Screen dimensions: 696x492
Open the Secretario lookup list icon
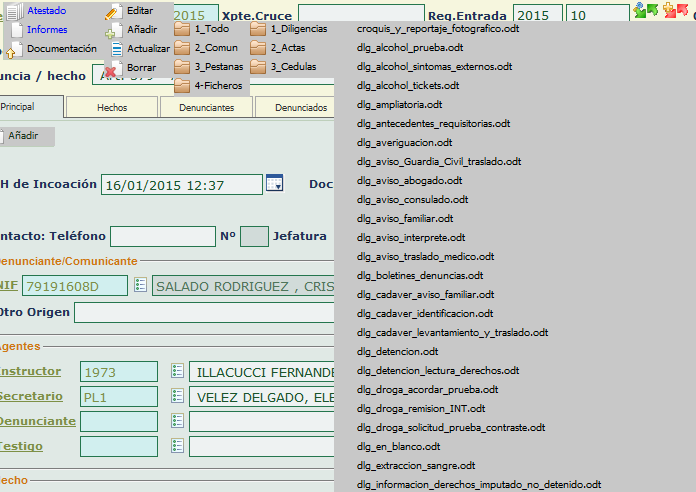coord(178,396)
